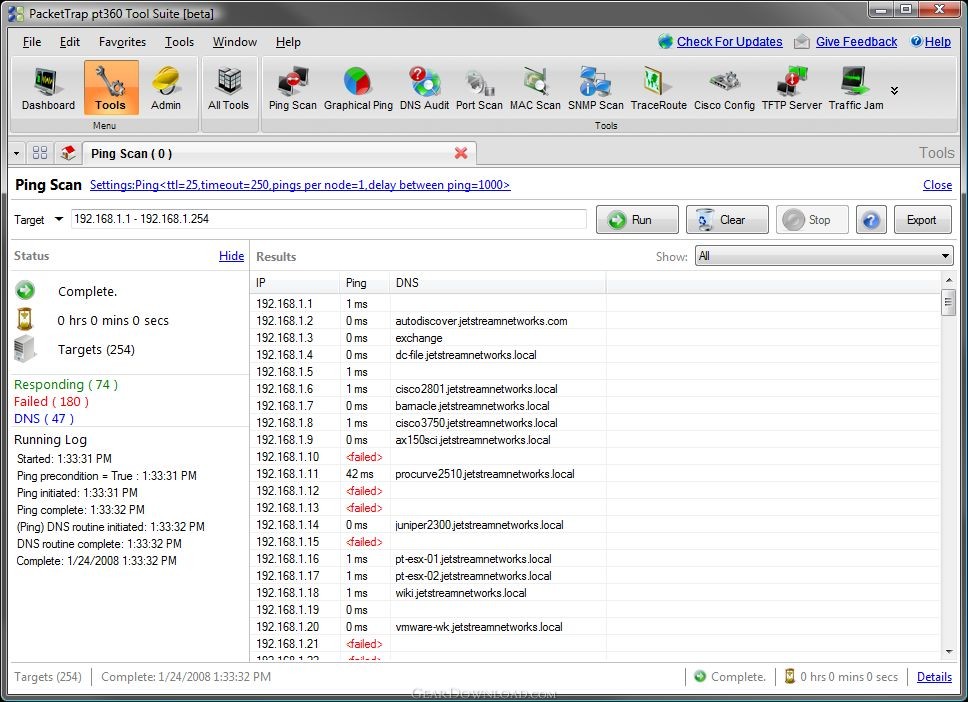The image size is (968, 702).
Task: Open the Window menu
Action: point(235,42)
